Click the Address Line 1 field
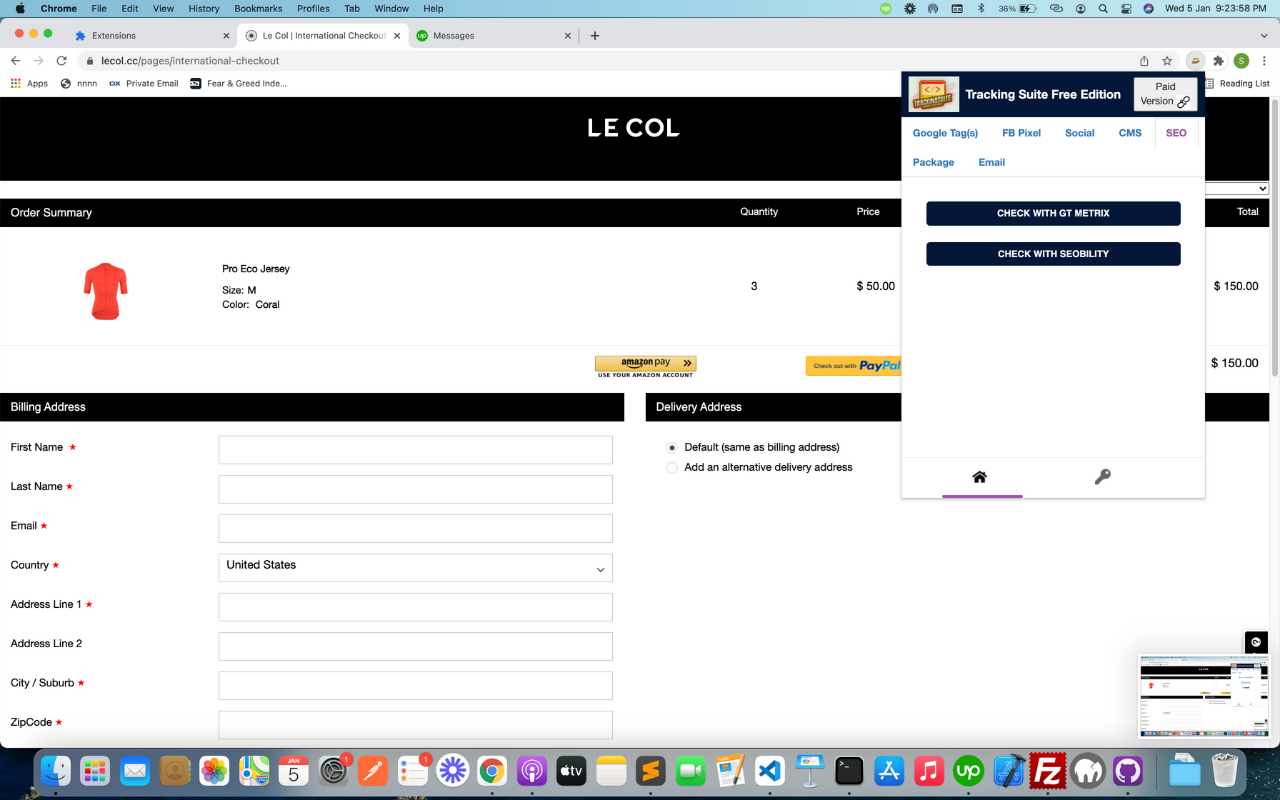Image resolution: width=1280 pixels, height=800 pixels. point(415,607)
